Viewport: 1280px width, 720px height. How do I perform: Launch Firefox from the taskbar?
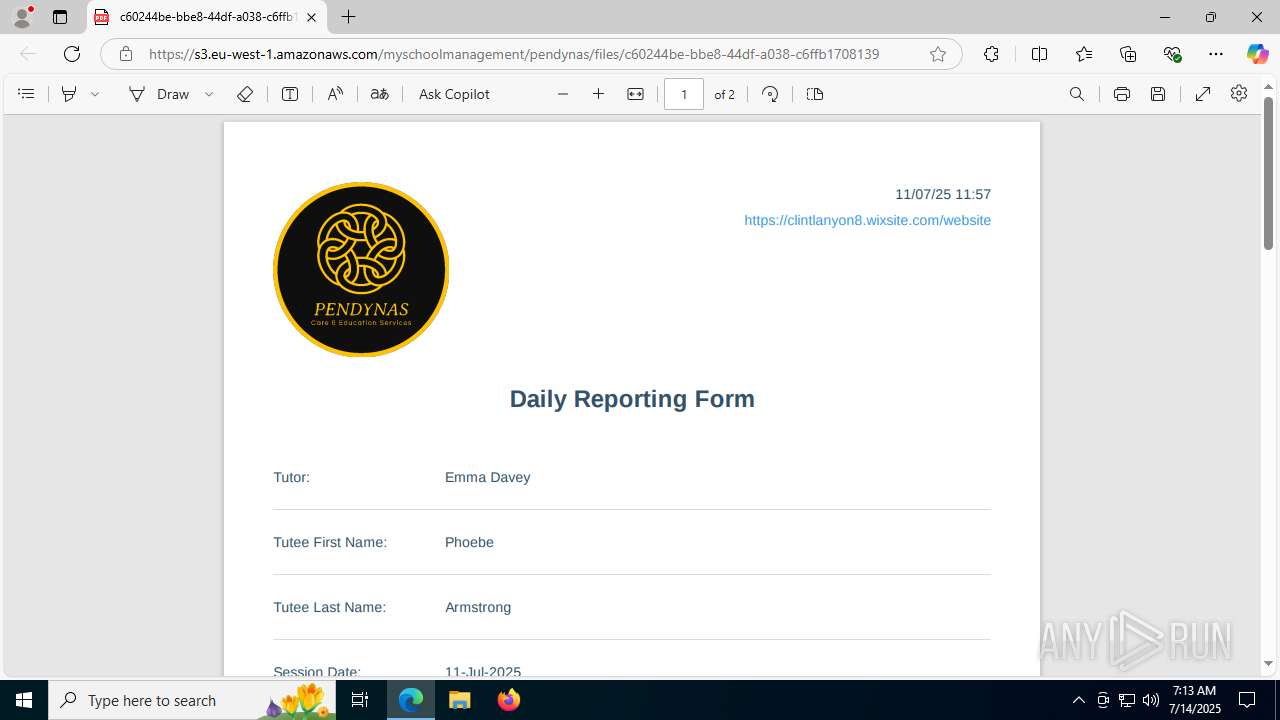(509, 700)
